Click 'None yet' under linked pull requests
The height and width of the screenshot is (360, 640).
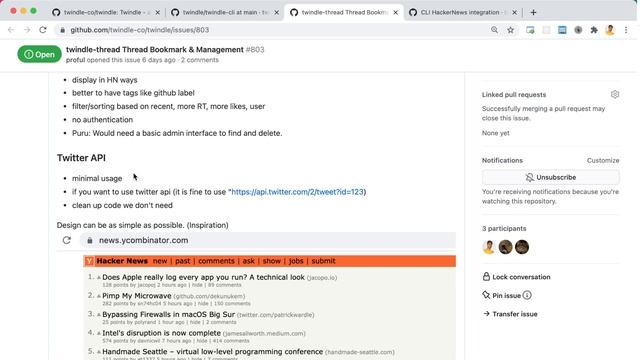click(x=496, y=133)
